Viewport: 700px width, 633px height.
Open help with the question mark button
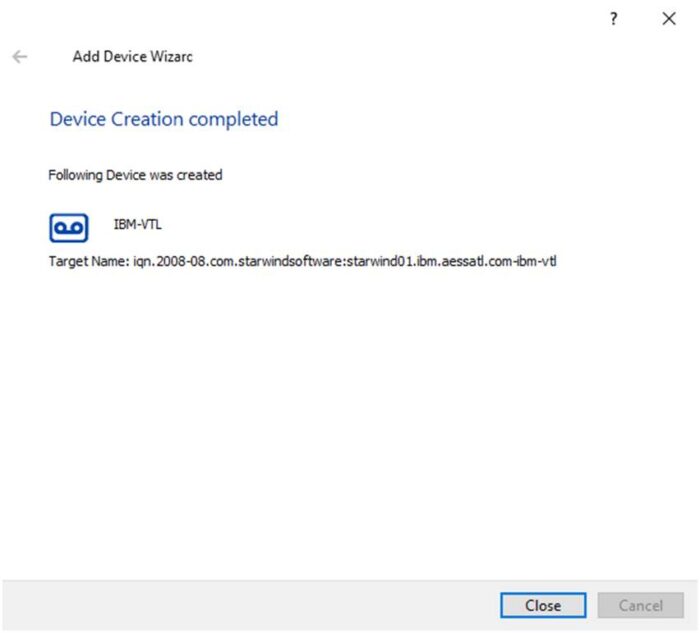point(614,19)
